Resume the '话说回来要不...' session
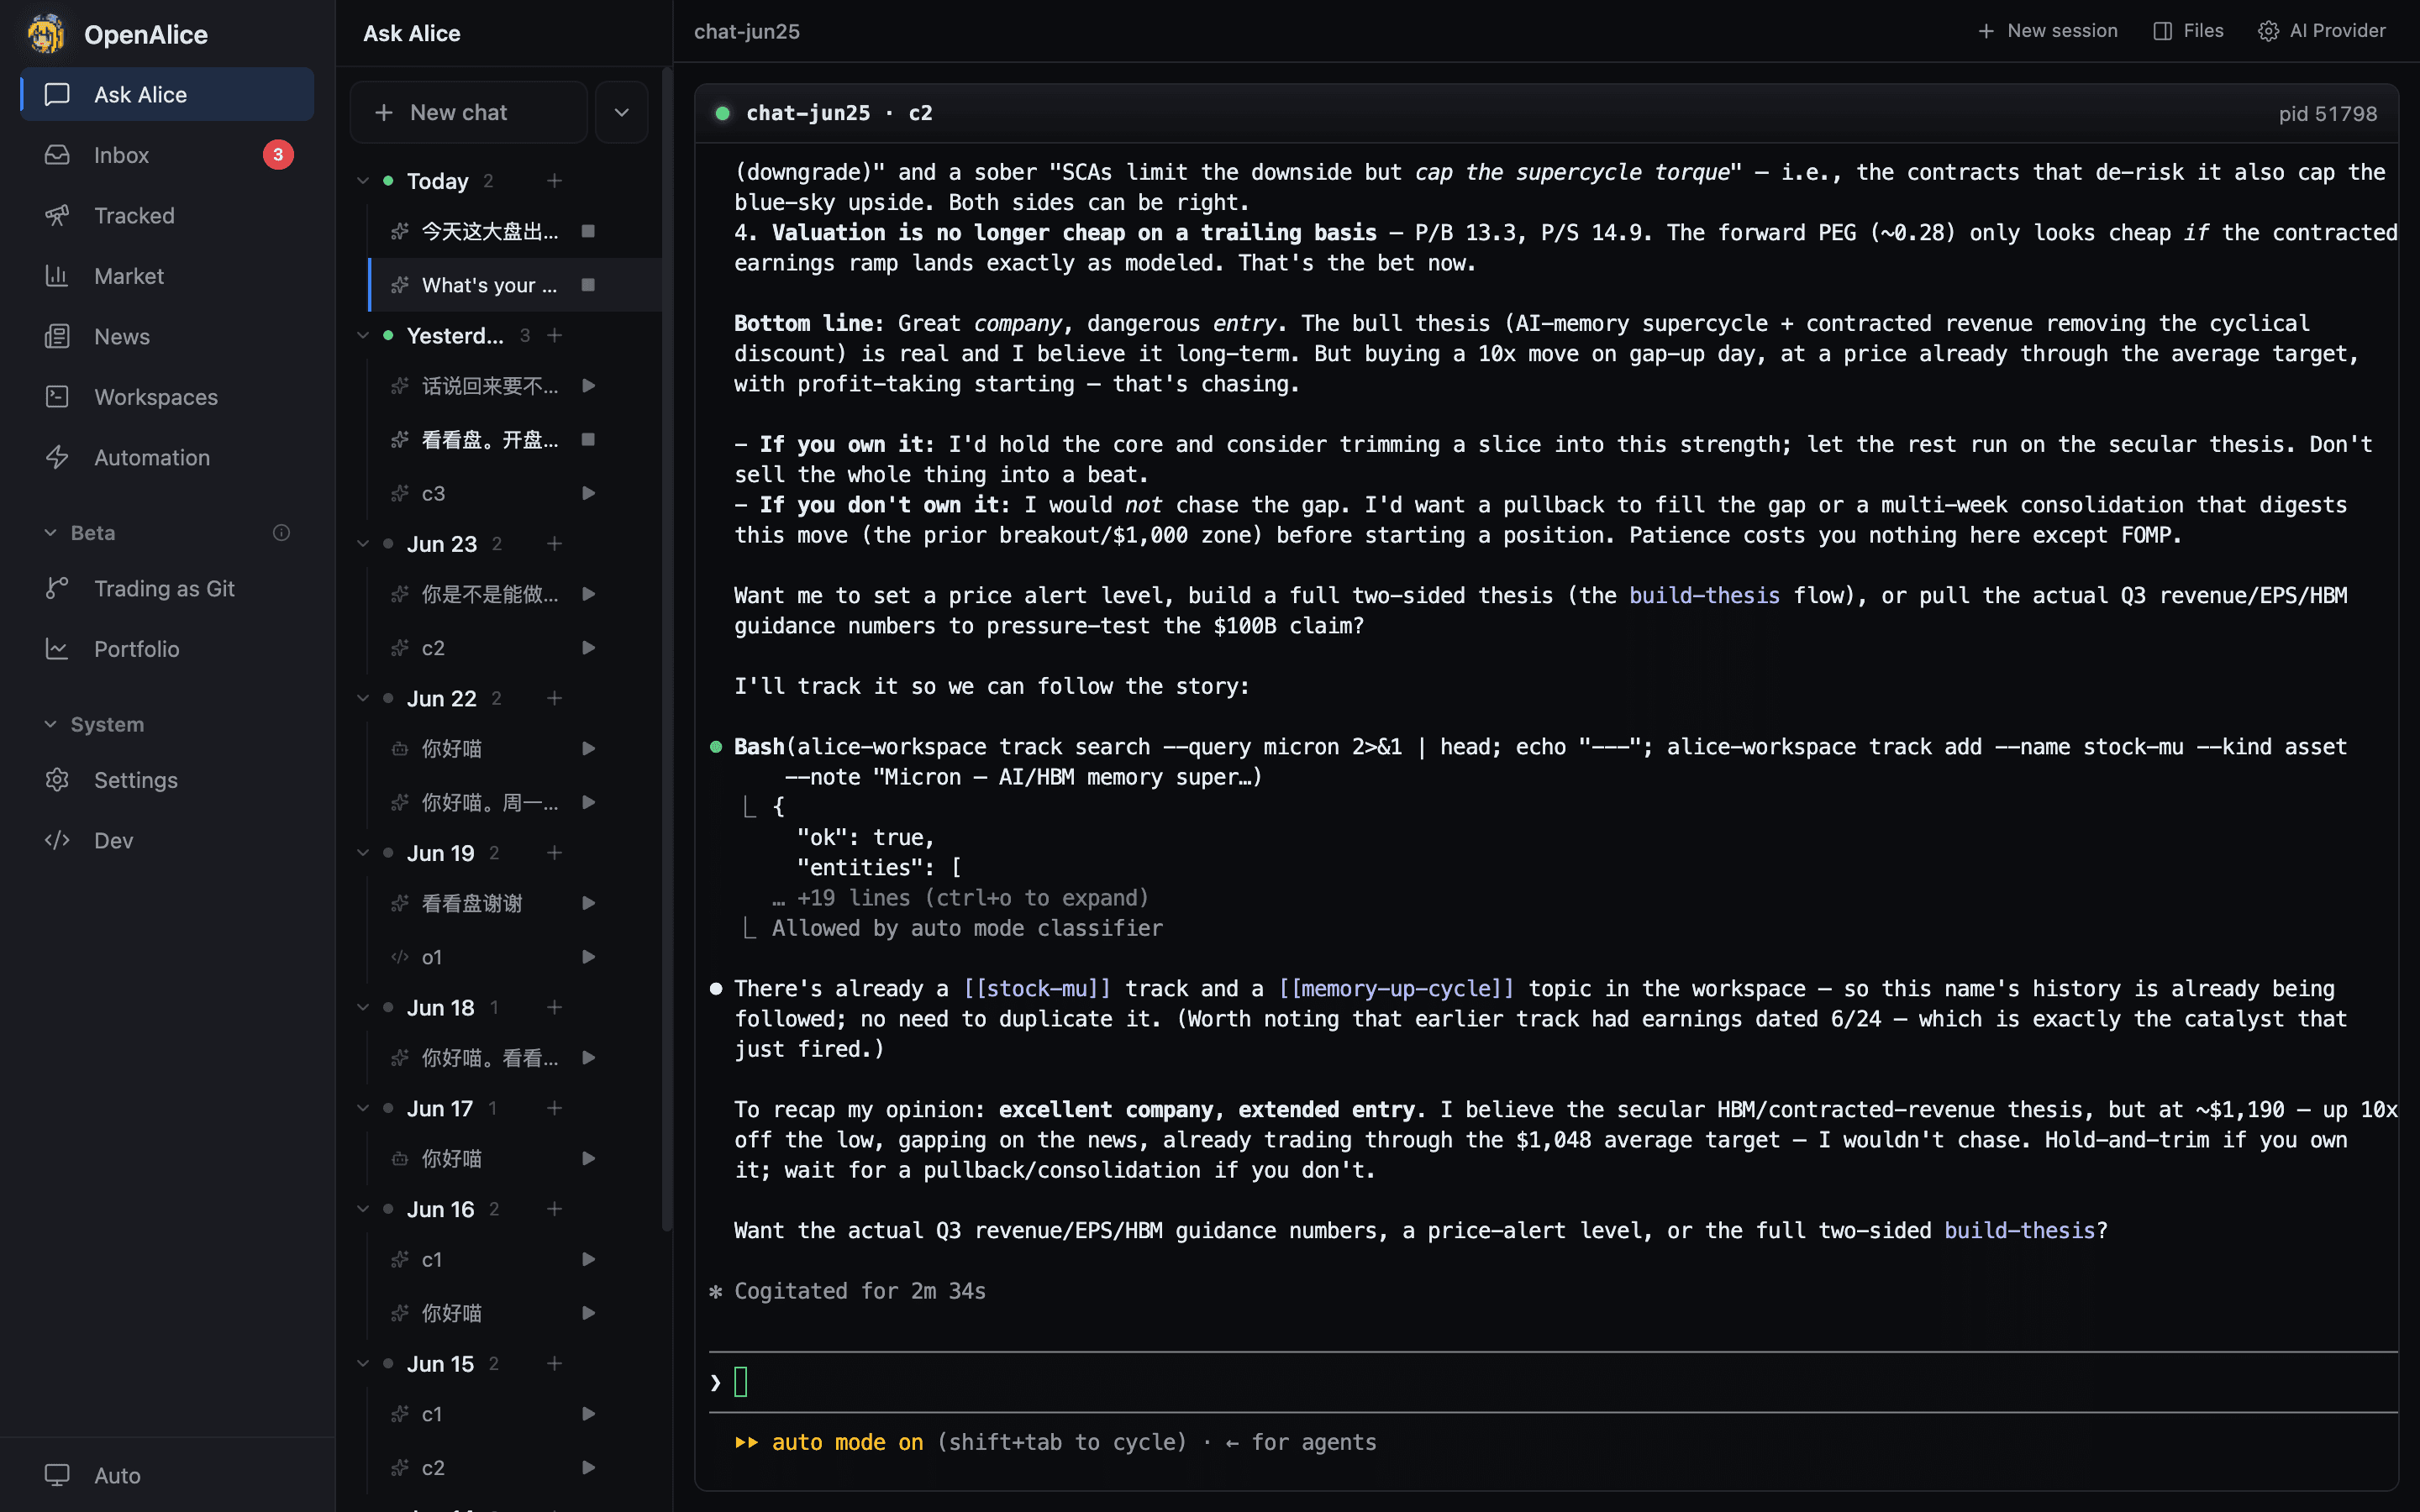2420x1512 pixels. tap(589, 386)
